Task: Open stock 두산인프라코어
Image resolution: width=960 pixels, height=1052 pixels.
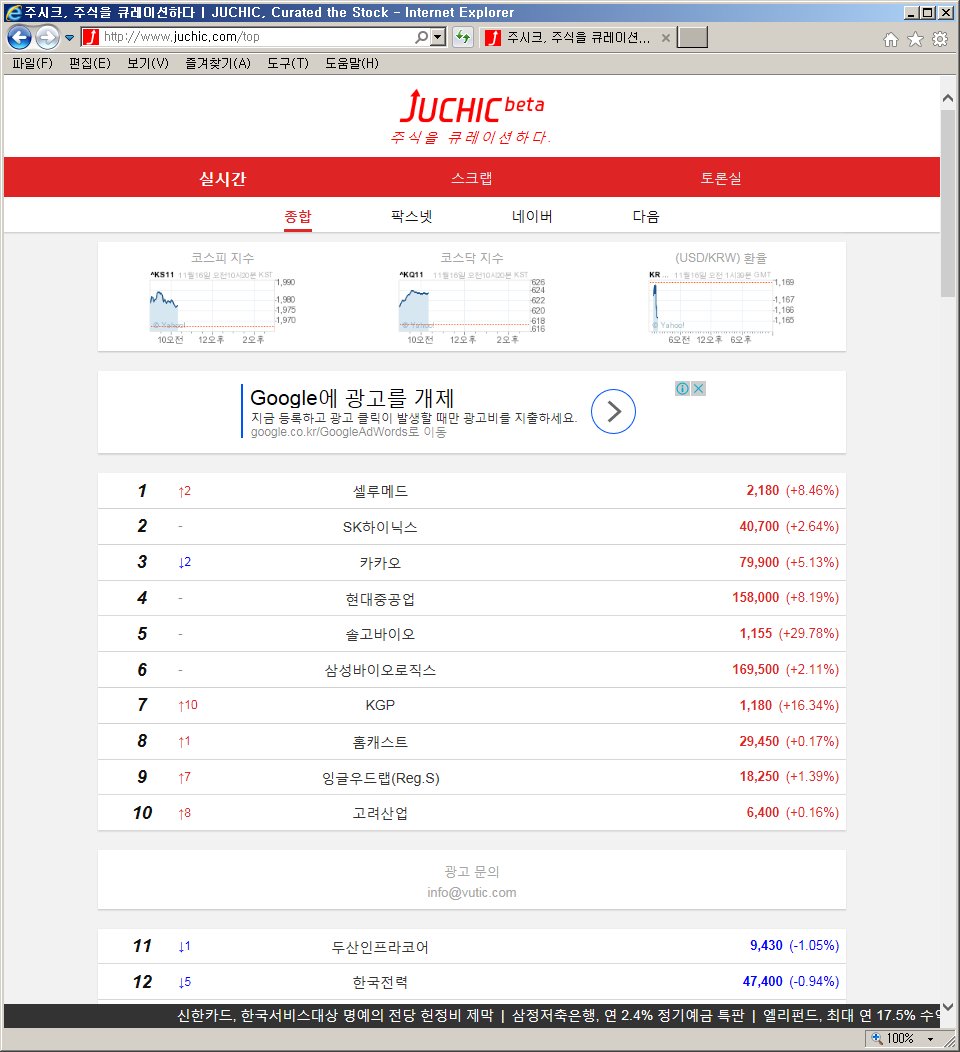Action: [x=380, y=947]
